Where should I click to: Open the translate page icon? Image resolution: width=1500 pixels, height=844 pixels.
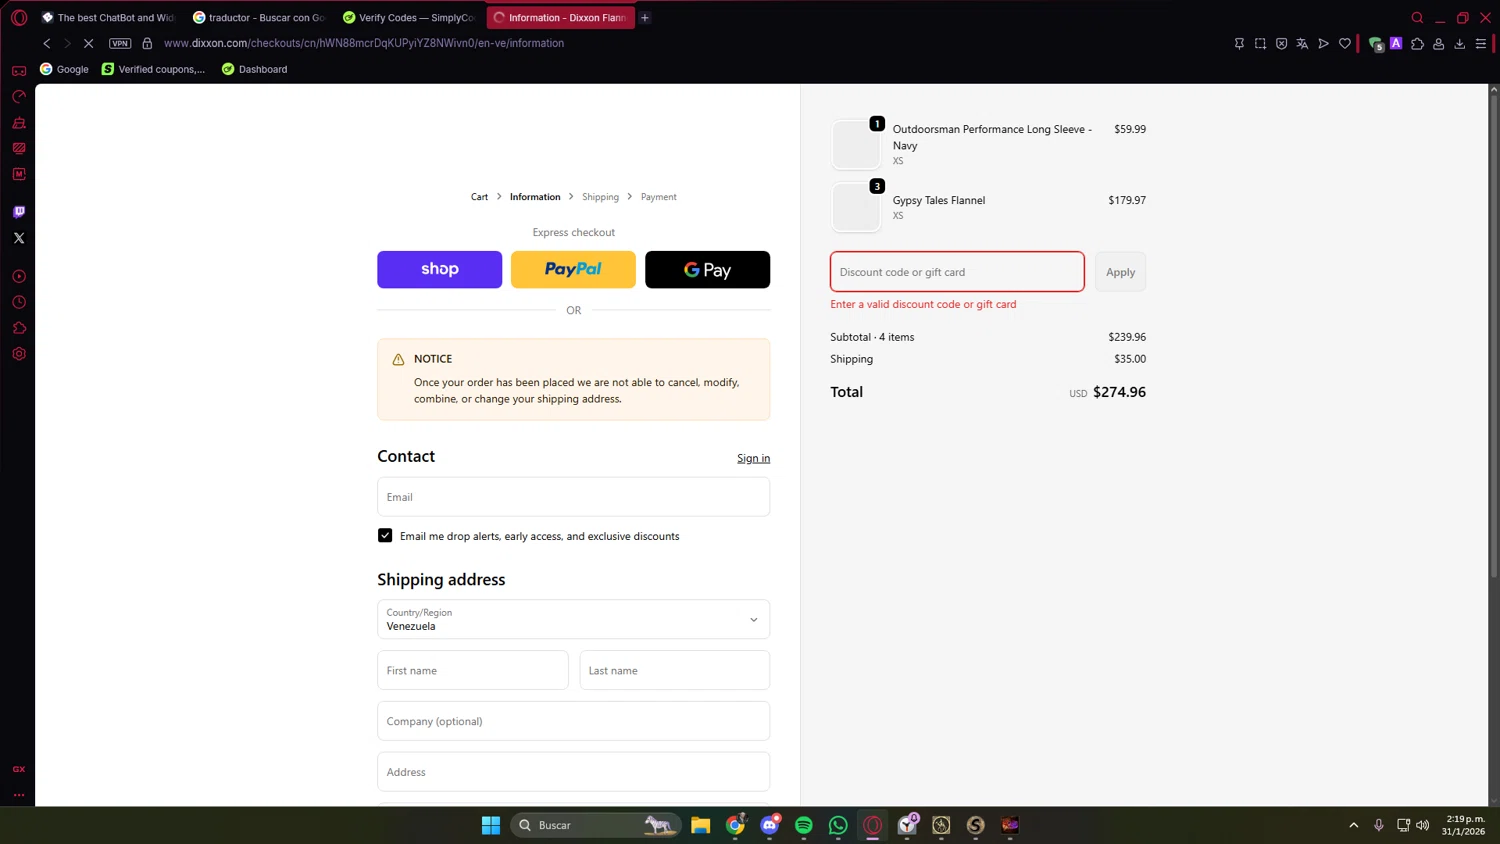coord(1302,43)
